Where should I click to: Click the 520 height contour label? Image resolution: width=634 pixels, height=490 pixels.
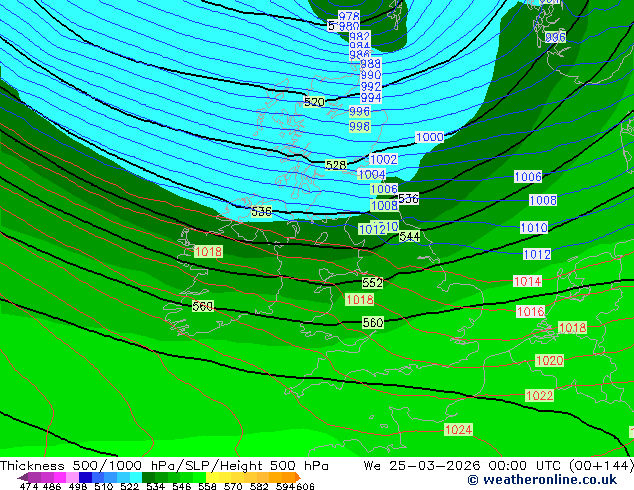pos(314,102)
